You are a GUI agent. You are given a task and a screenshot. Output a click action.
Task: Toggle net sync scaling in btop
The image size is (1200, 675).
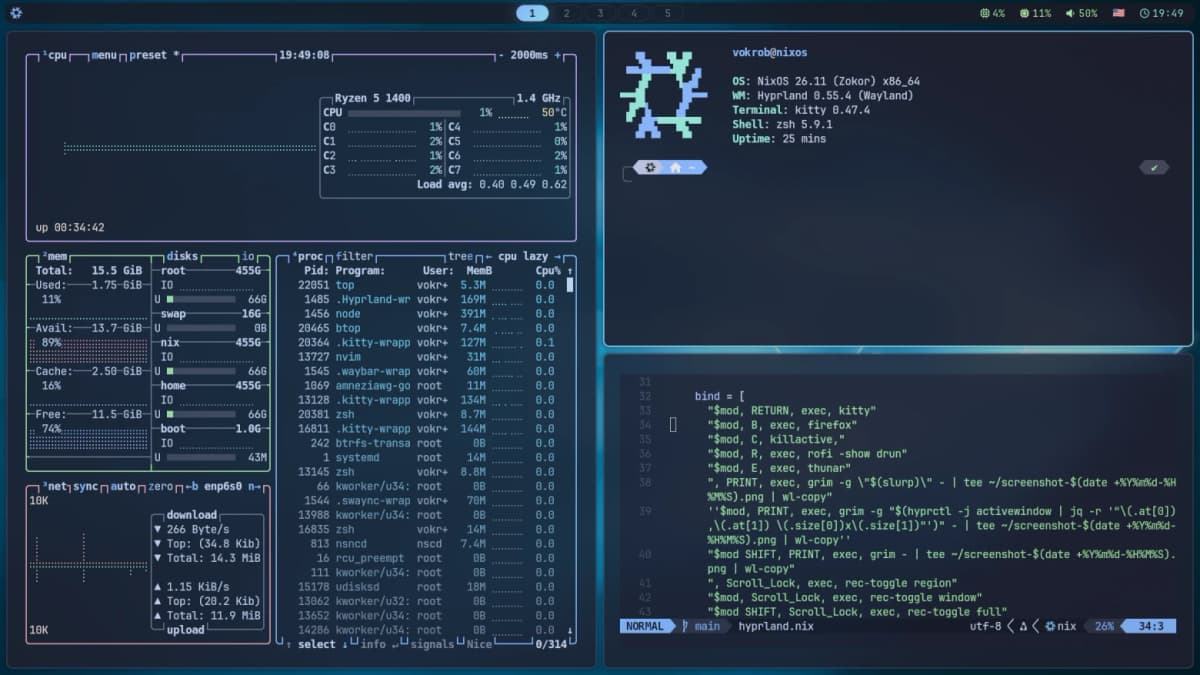[x=86, y=486]
